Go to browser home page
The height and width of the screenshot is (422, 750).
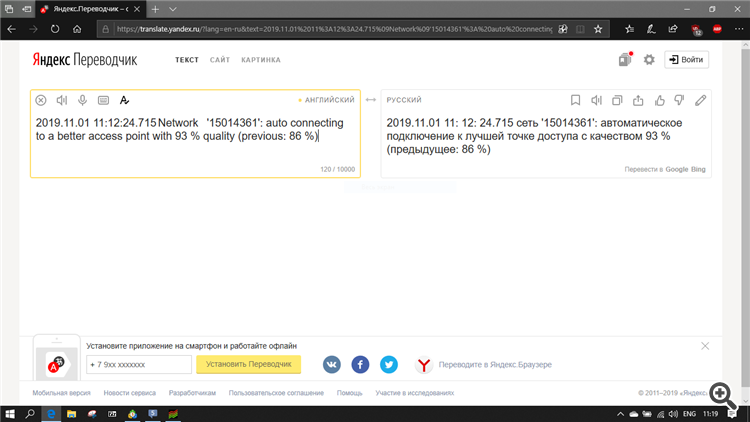click(x=77, y=29)
